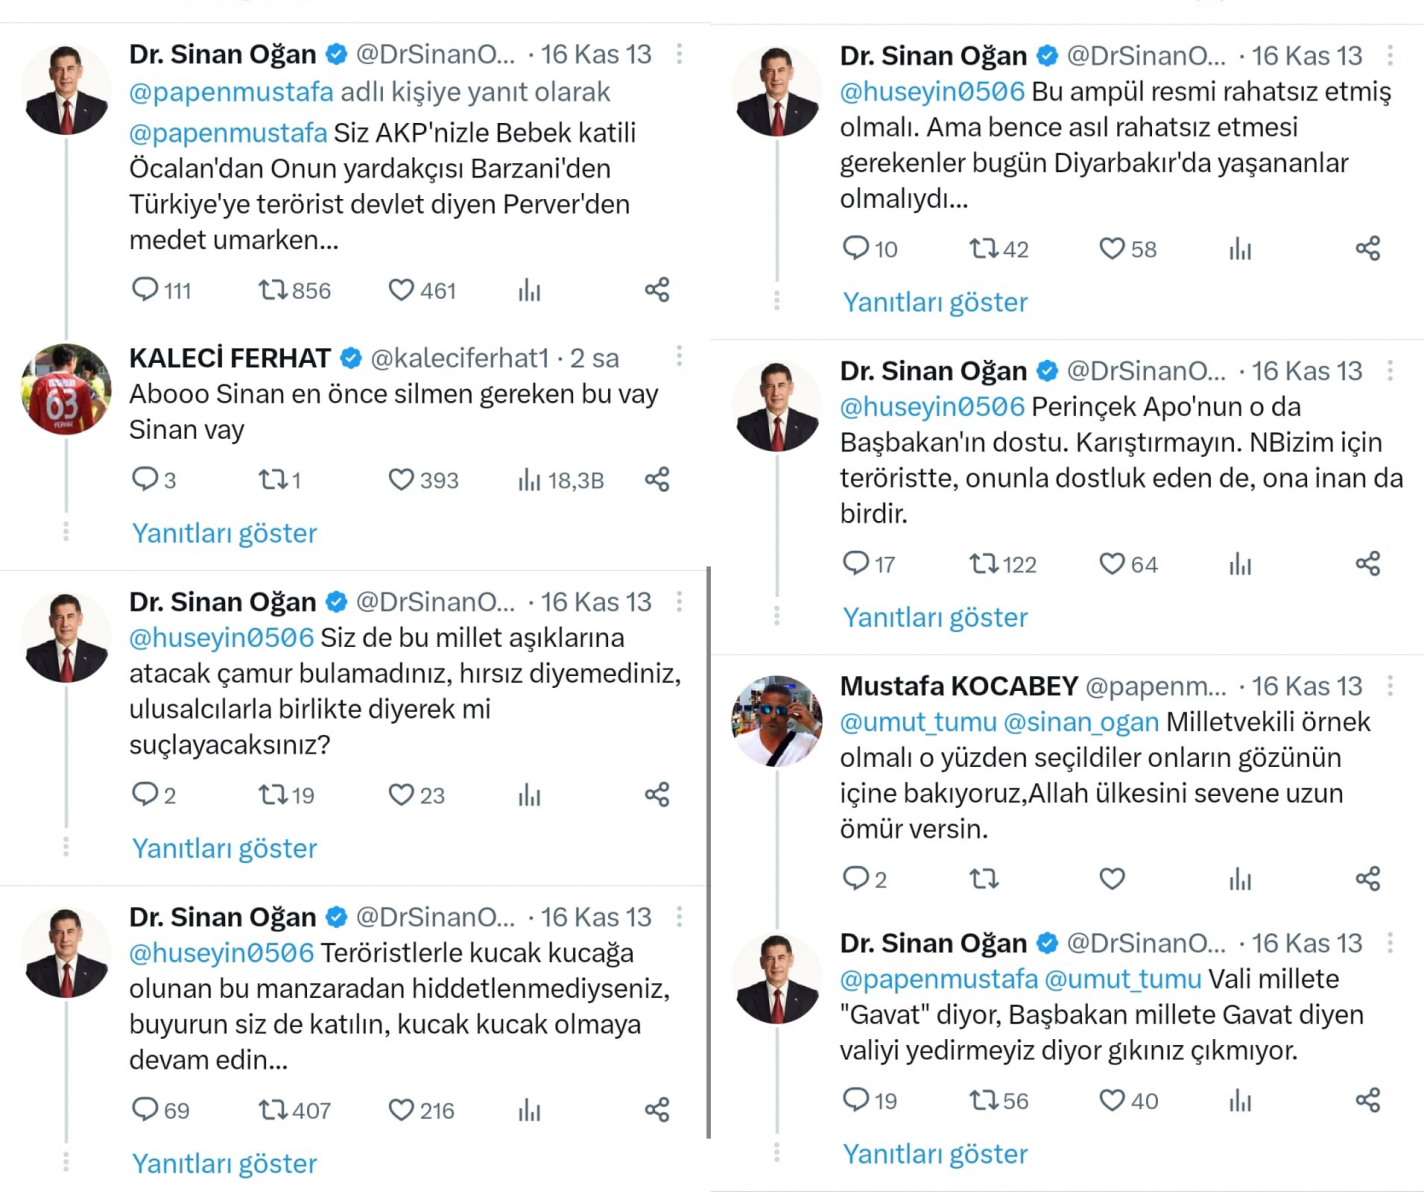Image resolution: width=1424 pixels, height=1200 pixels.
Task: Show replies under KALECİ FERHAT's tweet
Action: 224,533
